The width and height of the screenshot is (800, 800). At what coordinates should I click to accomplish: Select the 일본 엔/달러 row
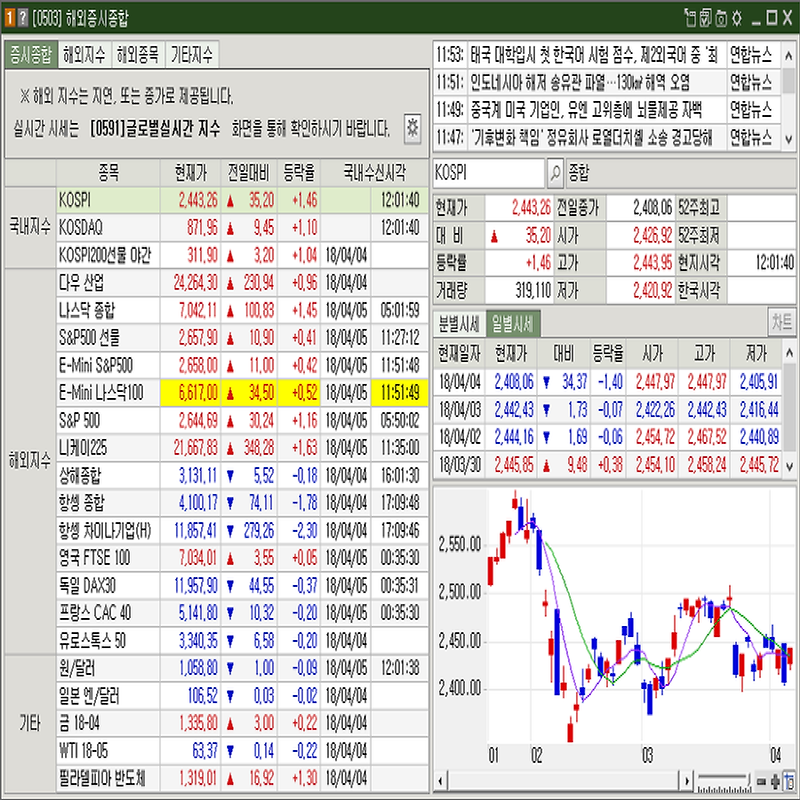tap(242, 695)
